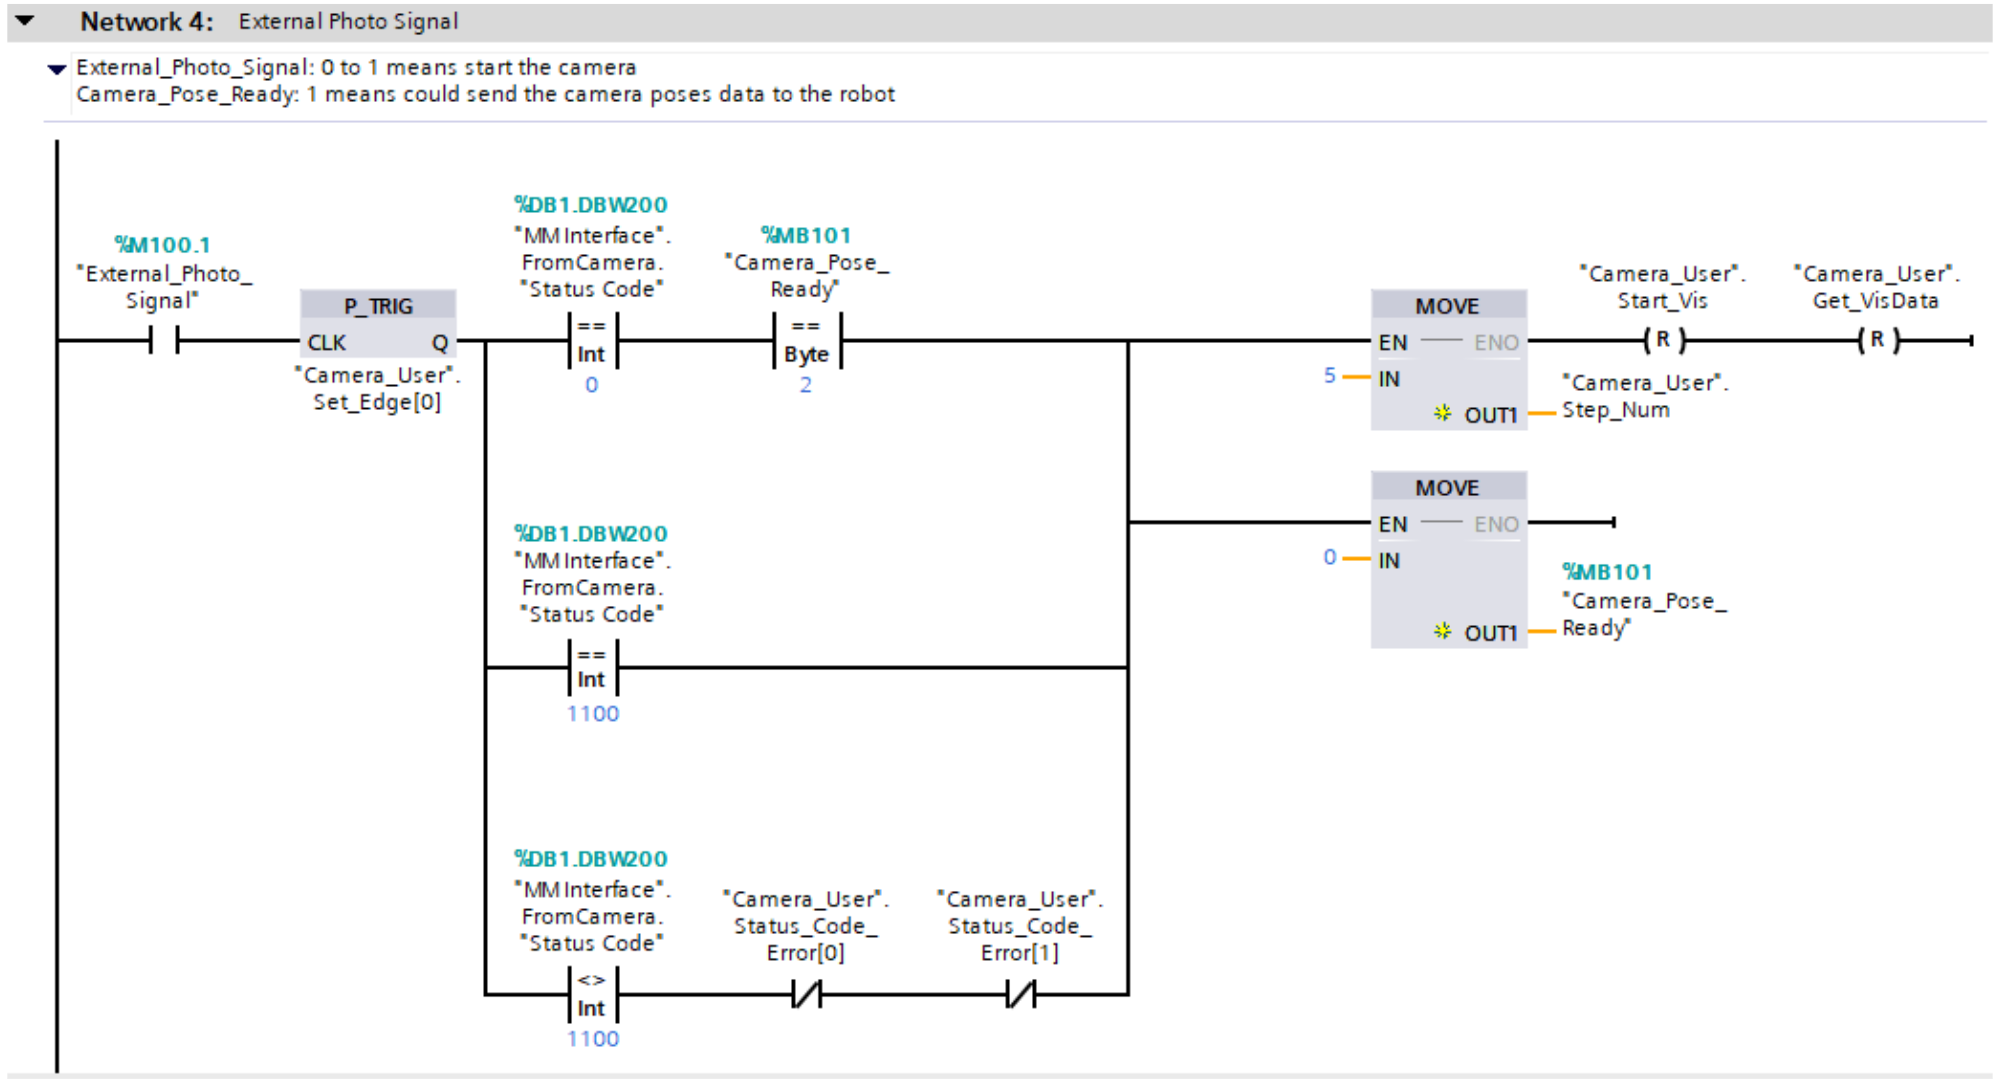Select the == Int comparator with value 0
The width and height of the screenshot is (2000, 1082).
coord(592,341)
